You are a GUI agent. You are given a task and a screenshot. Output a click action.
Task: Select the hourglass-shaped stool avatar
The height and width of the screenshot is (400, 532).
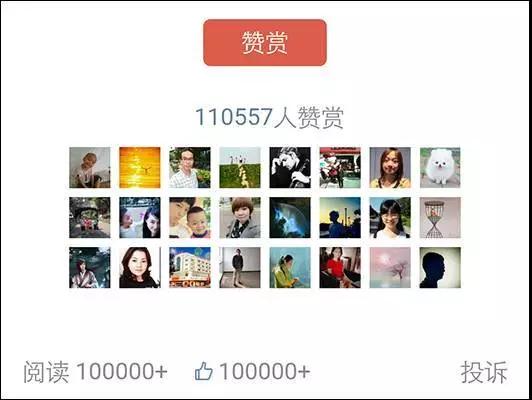(x=440, y=217)
